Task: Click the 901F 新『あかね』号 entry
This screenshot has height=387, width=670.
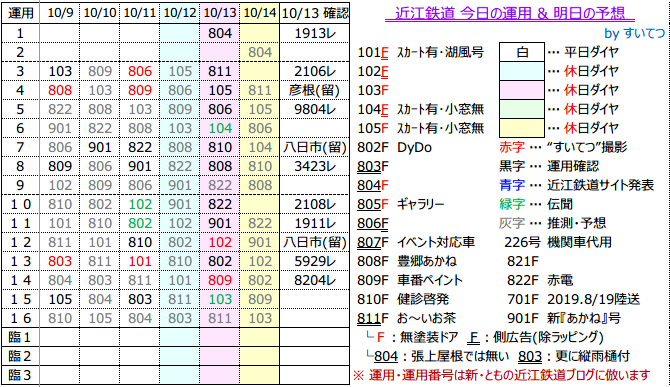Action: pyautogui.click(x=564, y=318)
